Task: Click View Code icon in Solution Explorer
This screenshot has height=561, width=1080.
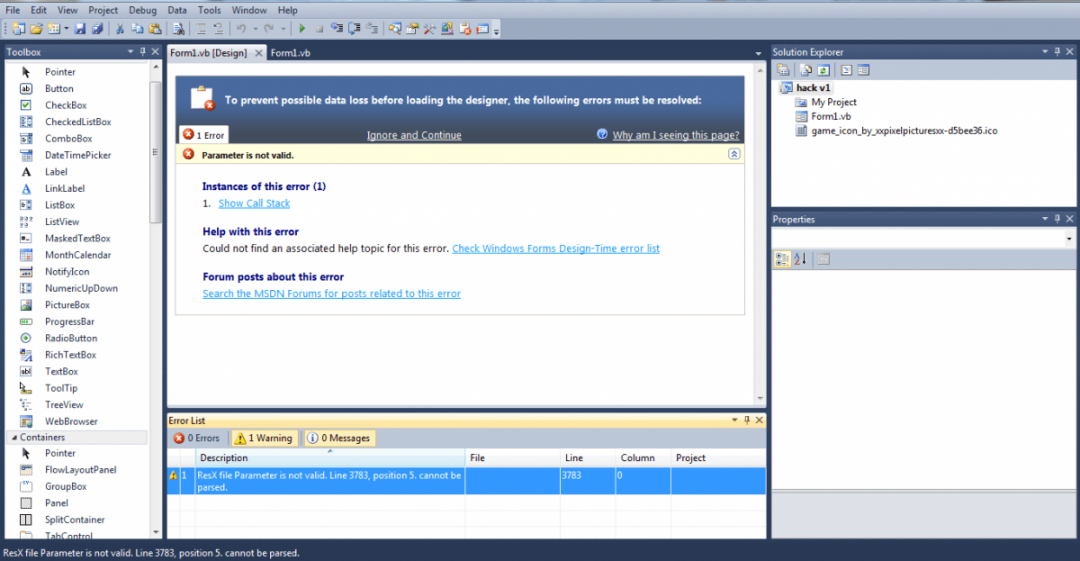Action: [x=846, y=70]
